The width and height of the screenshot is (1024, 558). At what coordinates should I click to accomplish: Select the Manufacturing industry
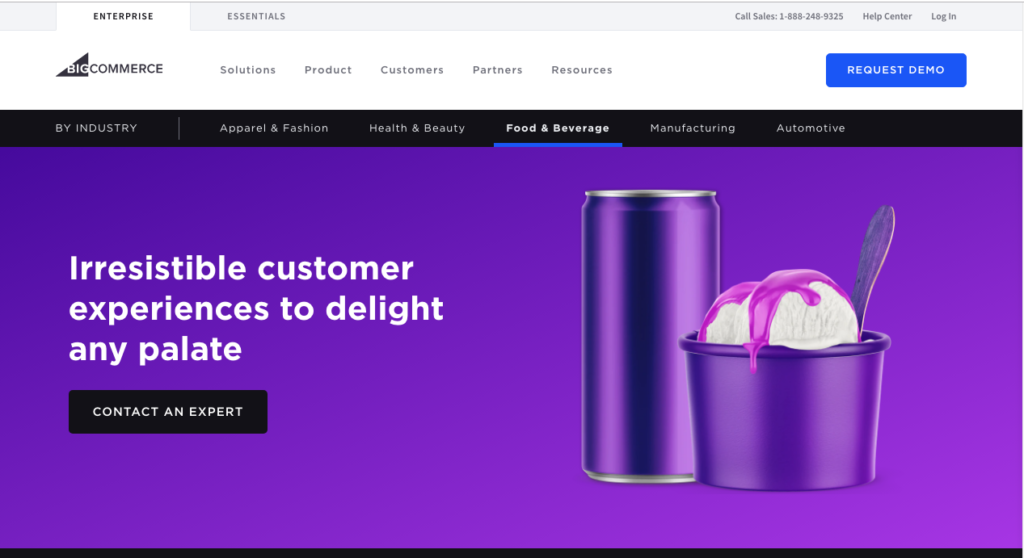coord(692,128)
